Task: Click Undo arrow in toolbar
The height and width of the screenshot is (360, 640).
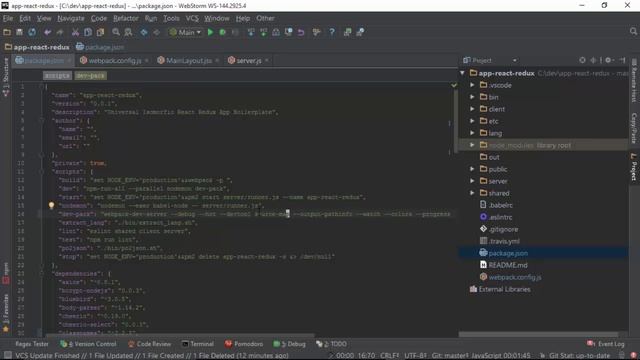Action: 48,32
